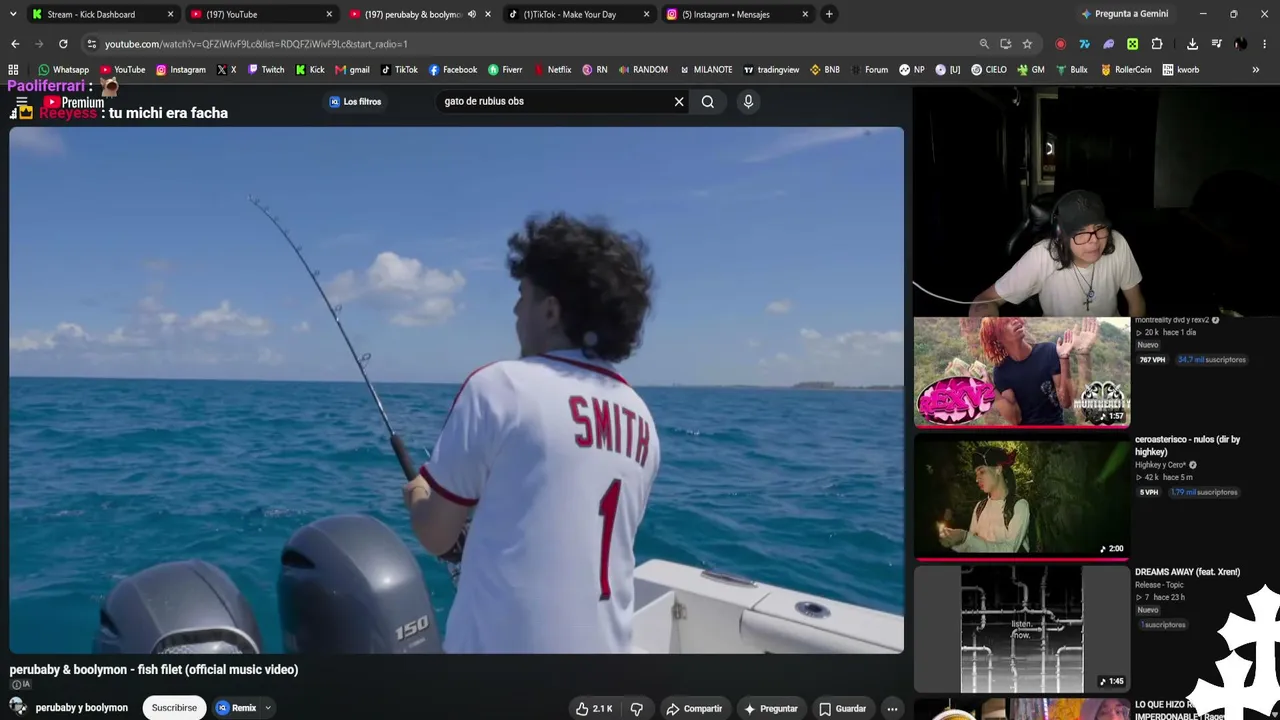
Task: Open the Twitch bookmark
Action: (x=266, y=70)
